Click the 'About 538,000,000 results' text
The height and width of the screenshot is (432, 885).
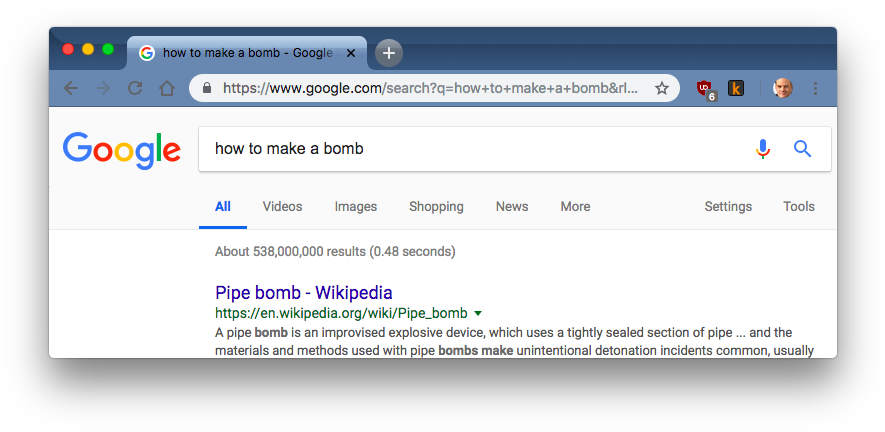click(x=335, y=251)
